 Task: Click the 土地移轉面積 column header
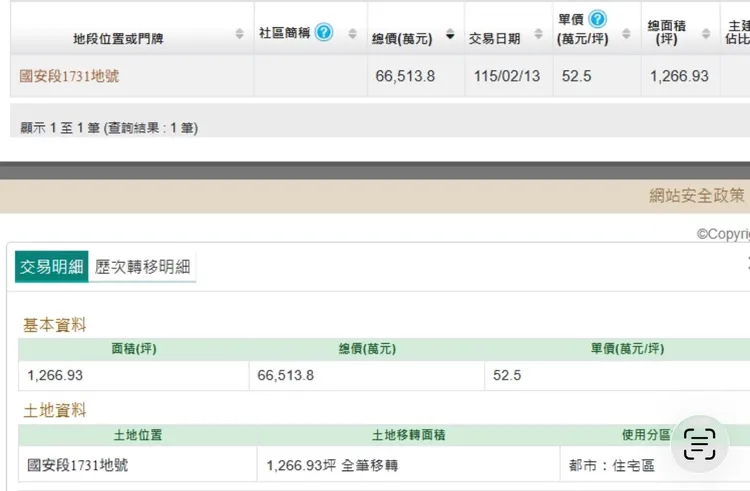pos(408,435)
